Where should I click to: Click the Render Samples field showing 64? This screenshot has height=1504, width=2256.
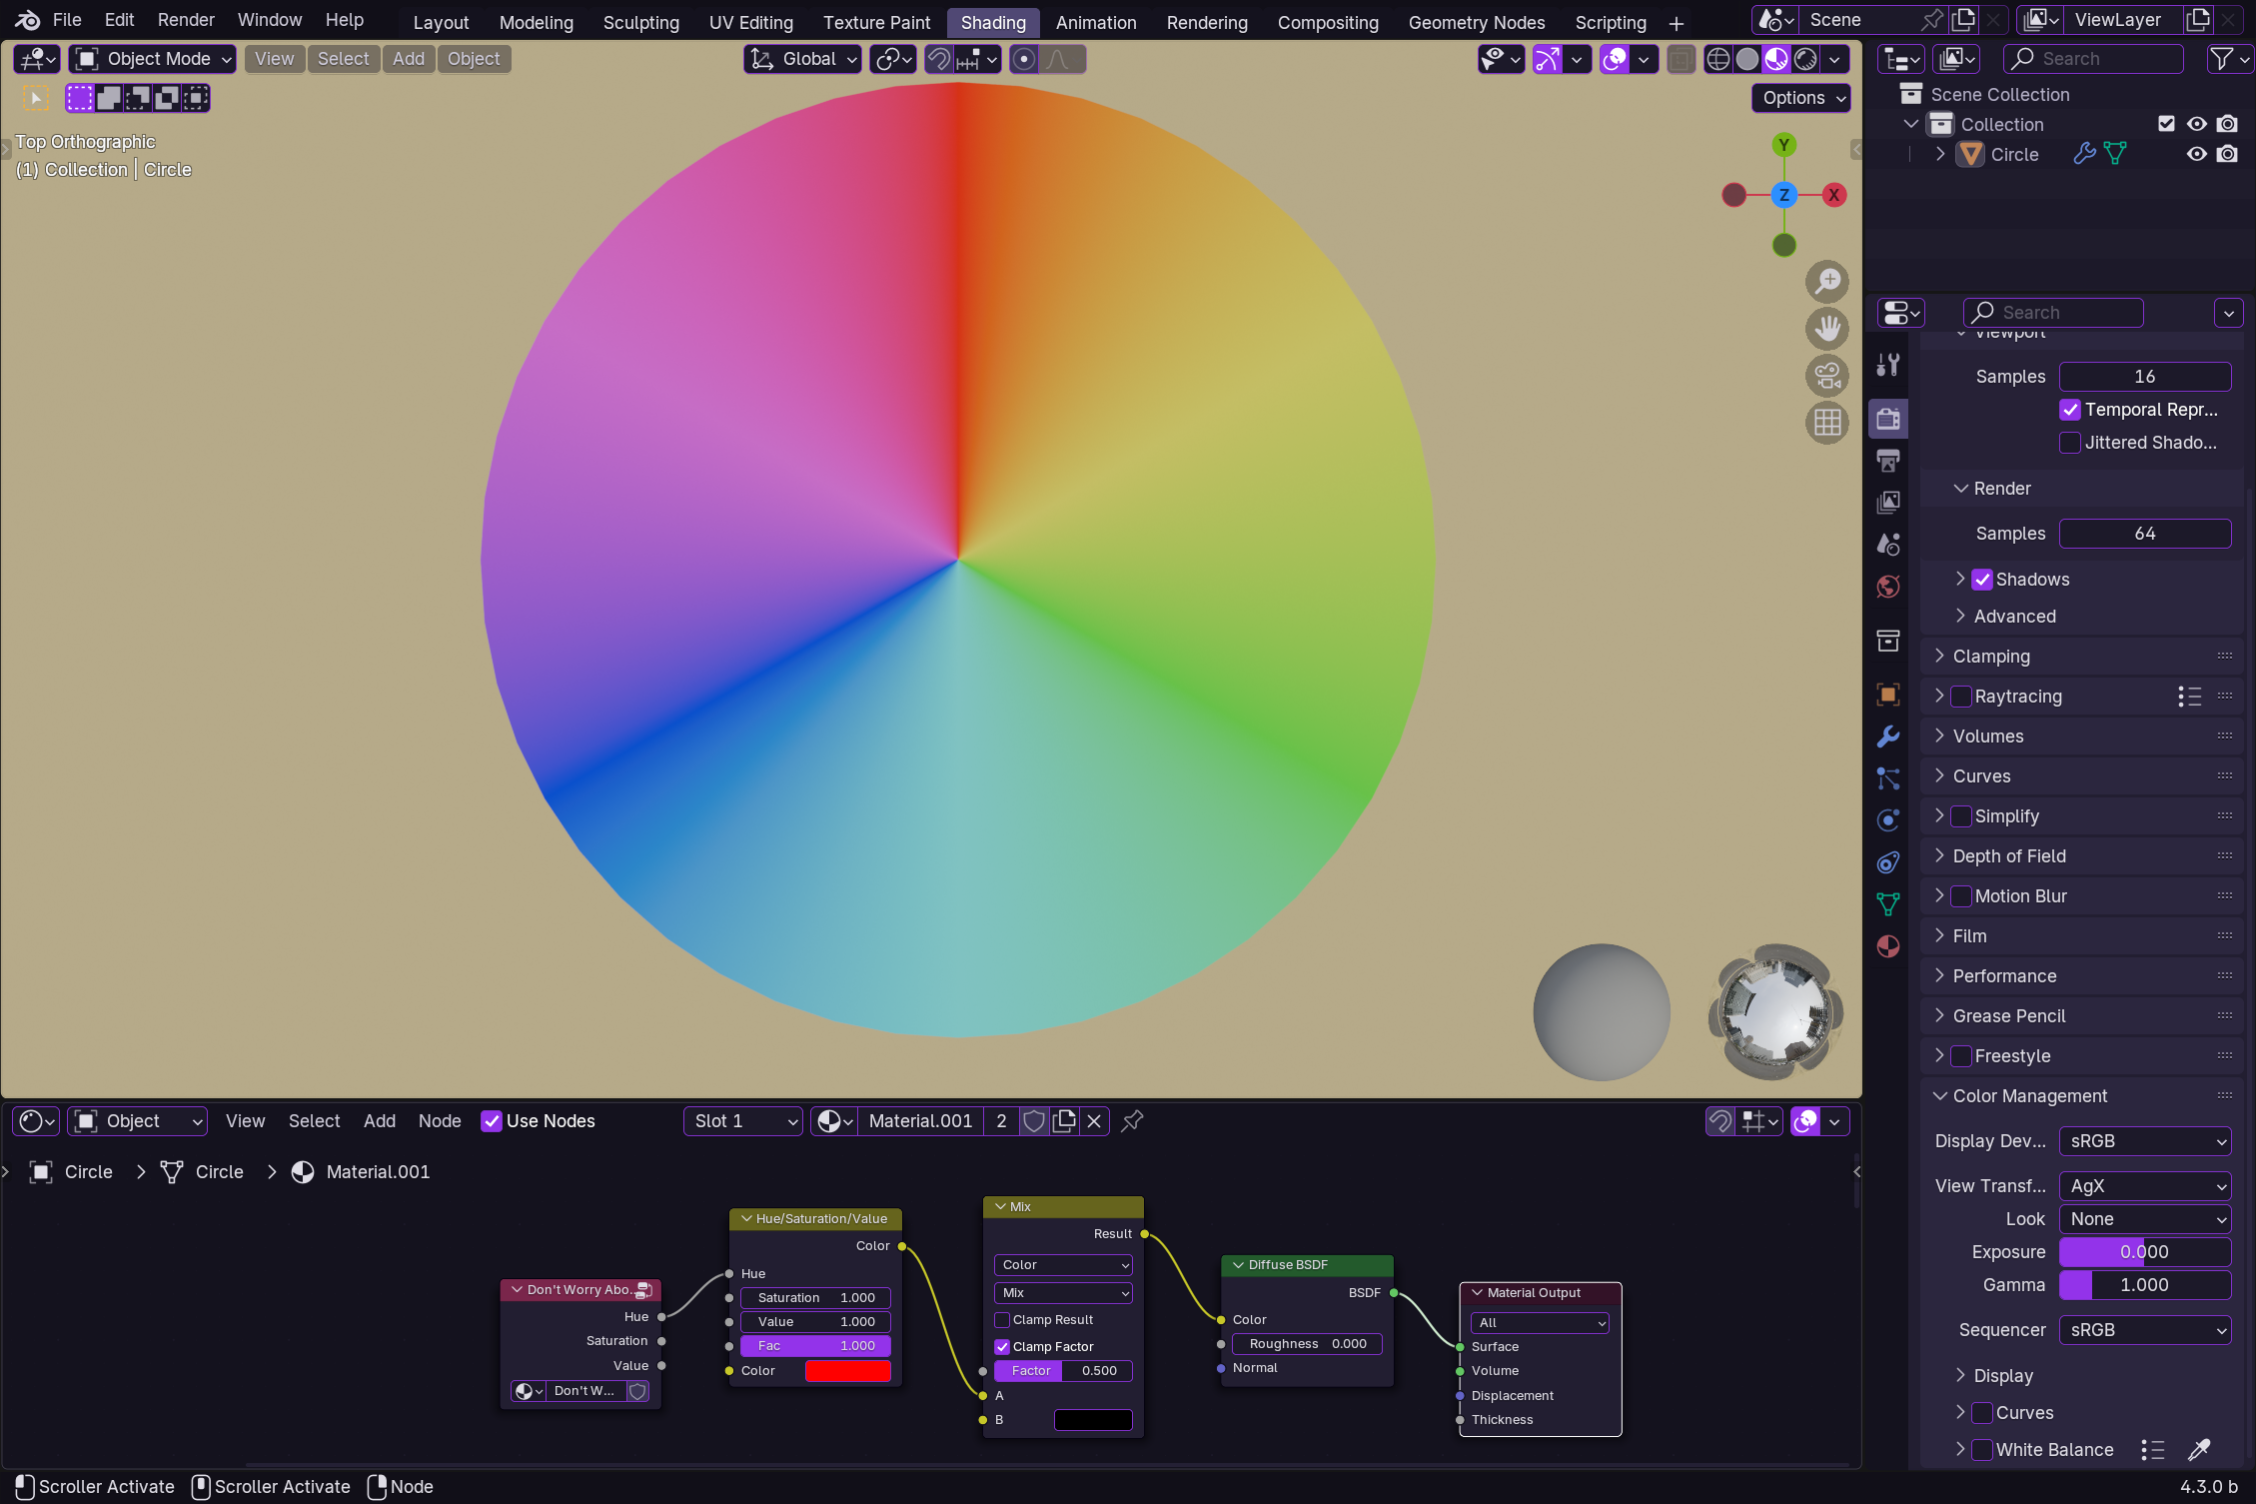(x=2144, y=534)
